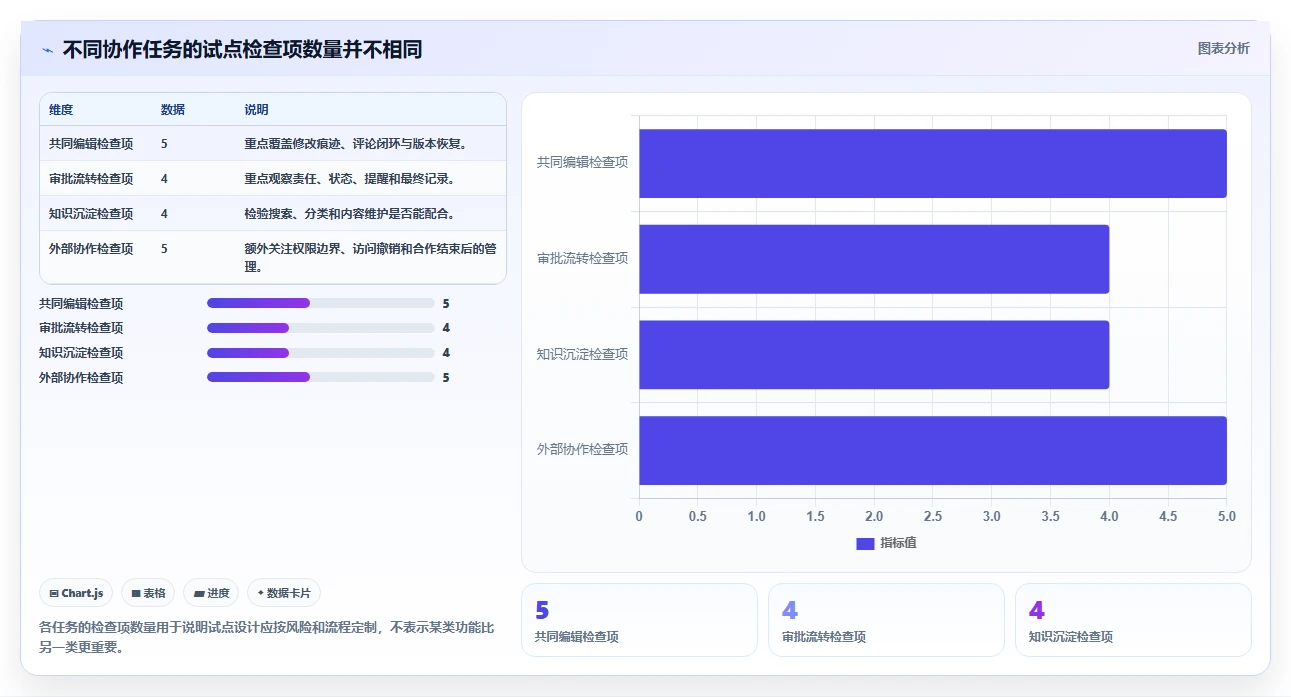This screenshot has width=1291, height=697.
Task: Select table row 审批流转检查项
Action: pyautogui.click(x=273, y=179)
